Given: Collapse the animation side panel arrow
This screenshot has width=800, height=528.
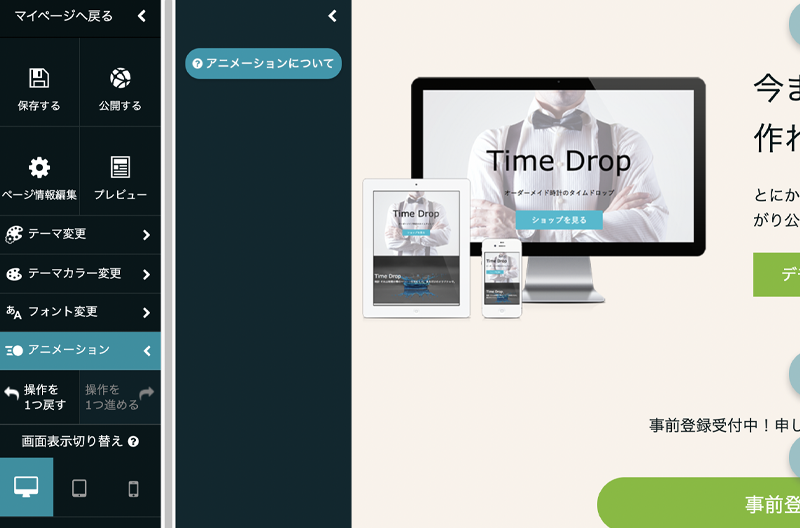Looking at the screenshot, I should (x=332, y=16).
